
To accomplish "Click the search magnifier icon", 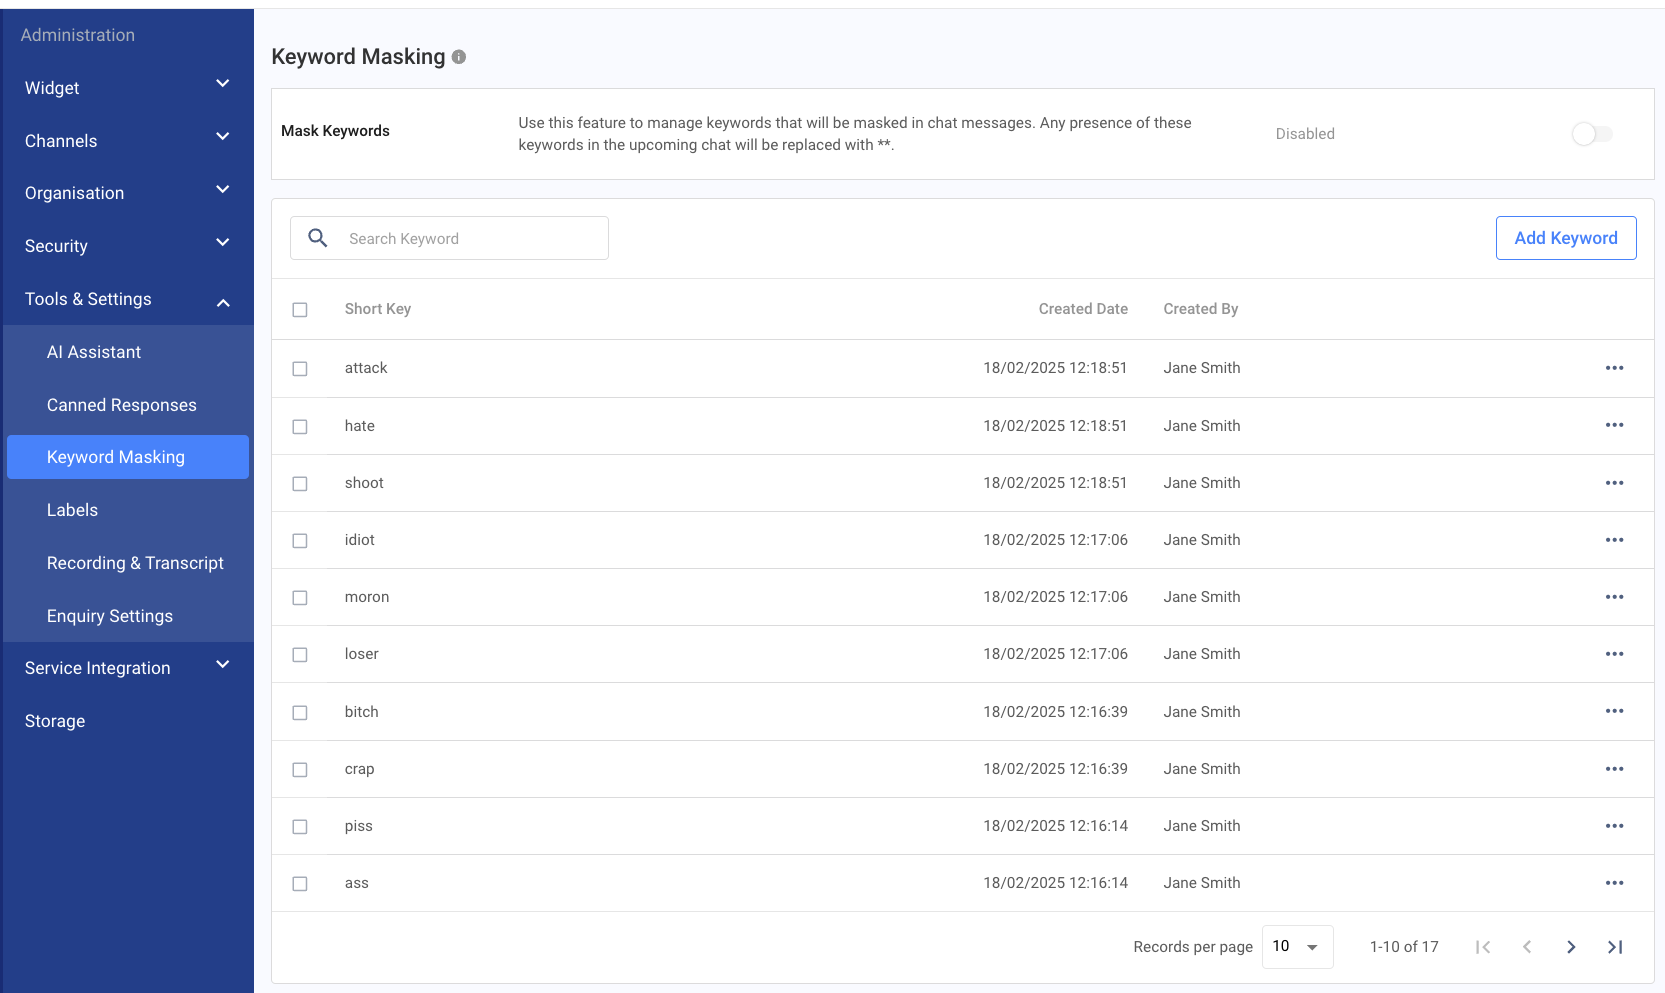I will pyautogui.click(x=318, y=238).
